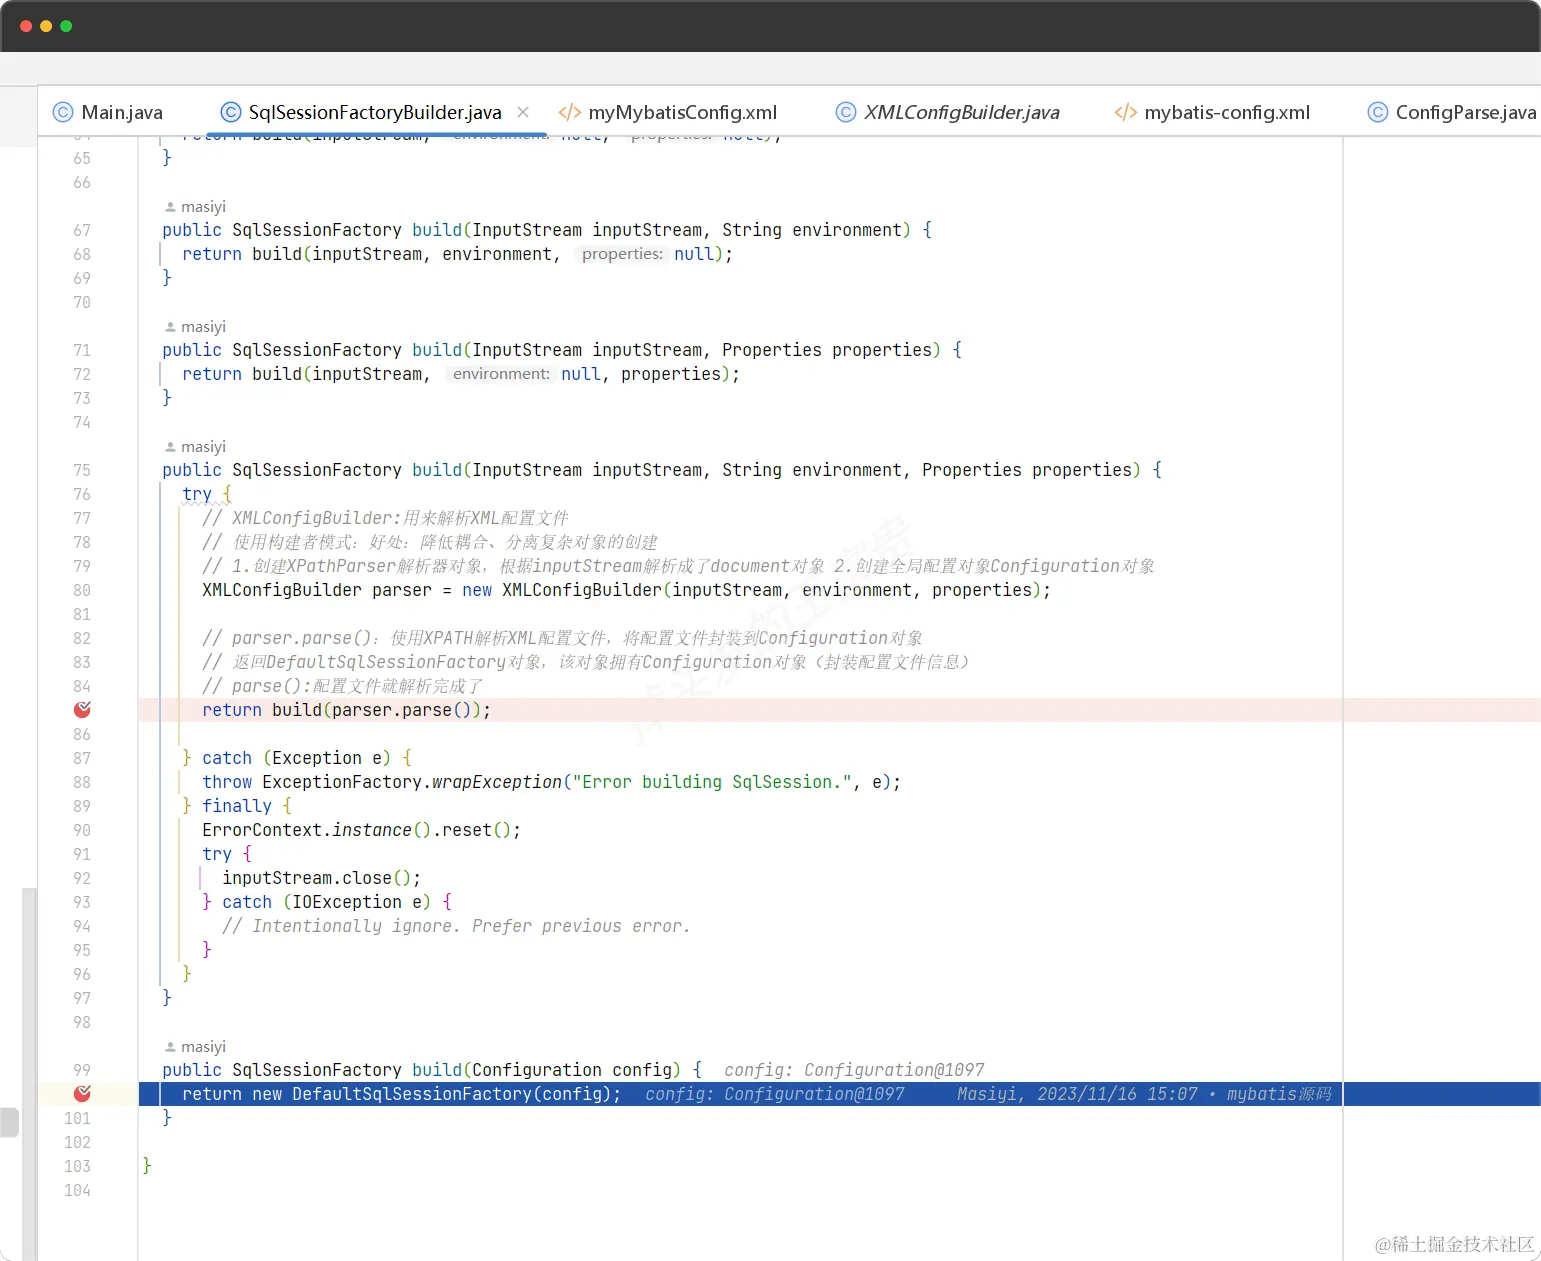1541x1261 pixels.
Task: Click the red close window button
Action: point(26,26)
